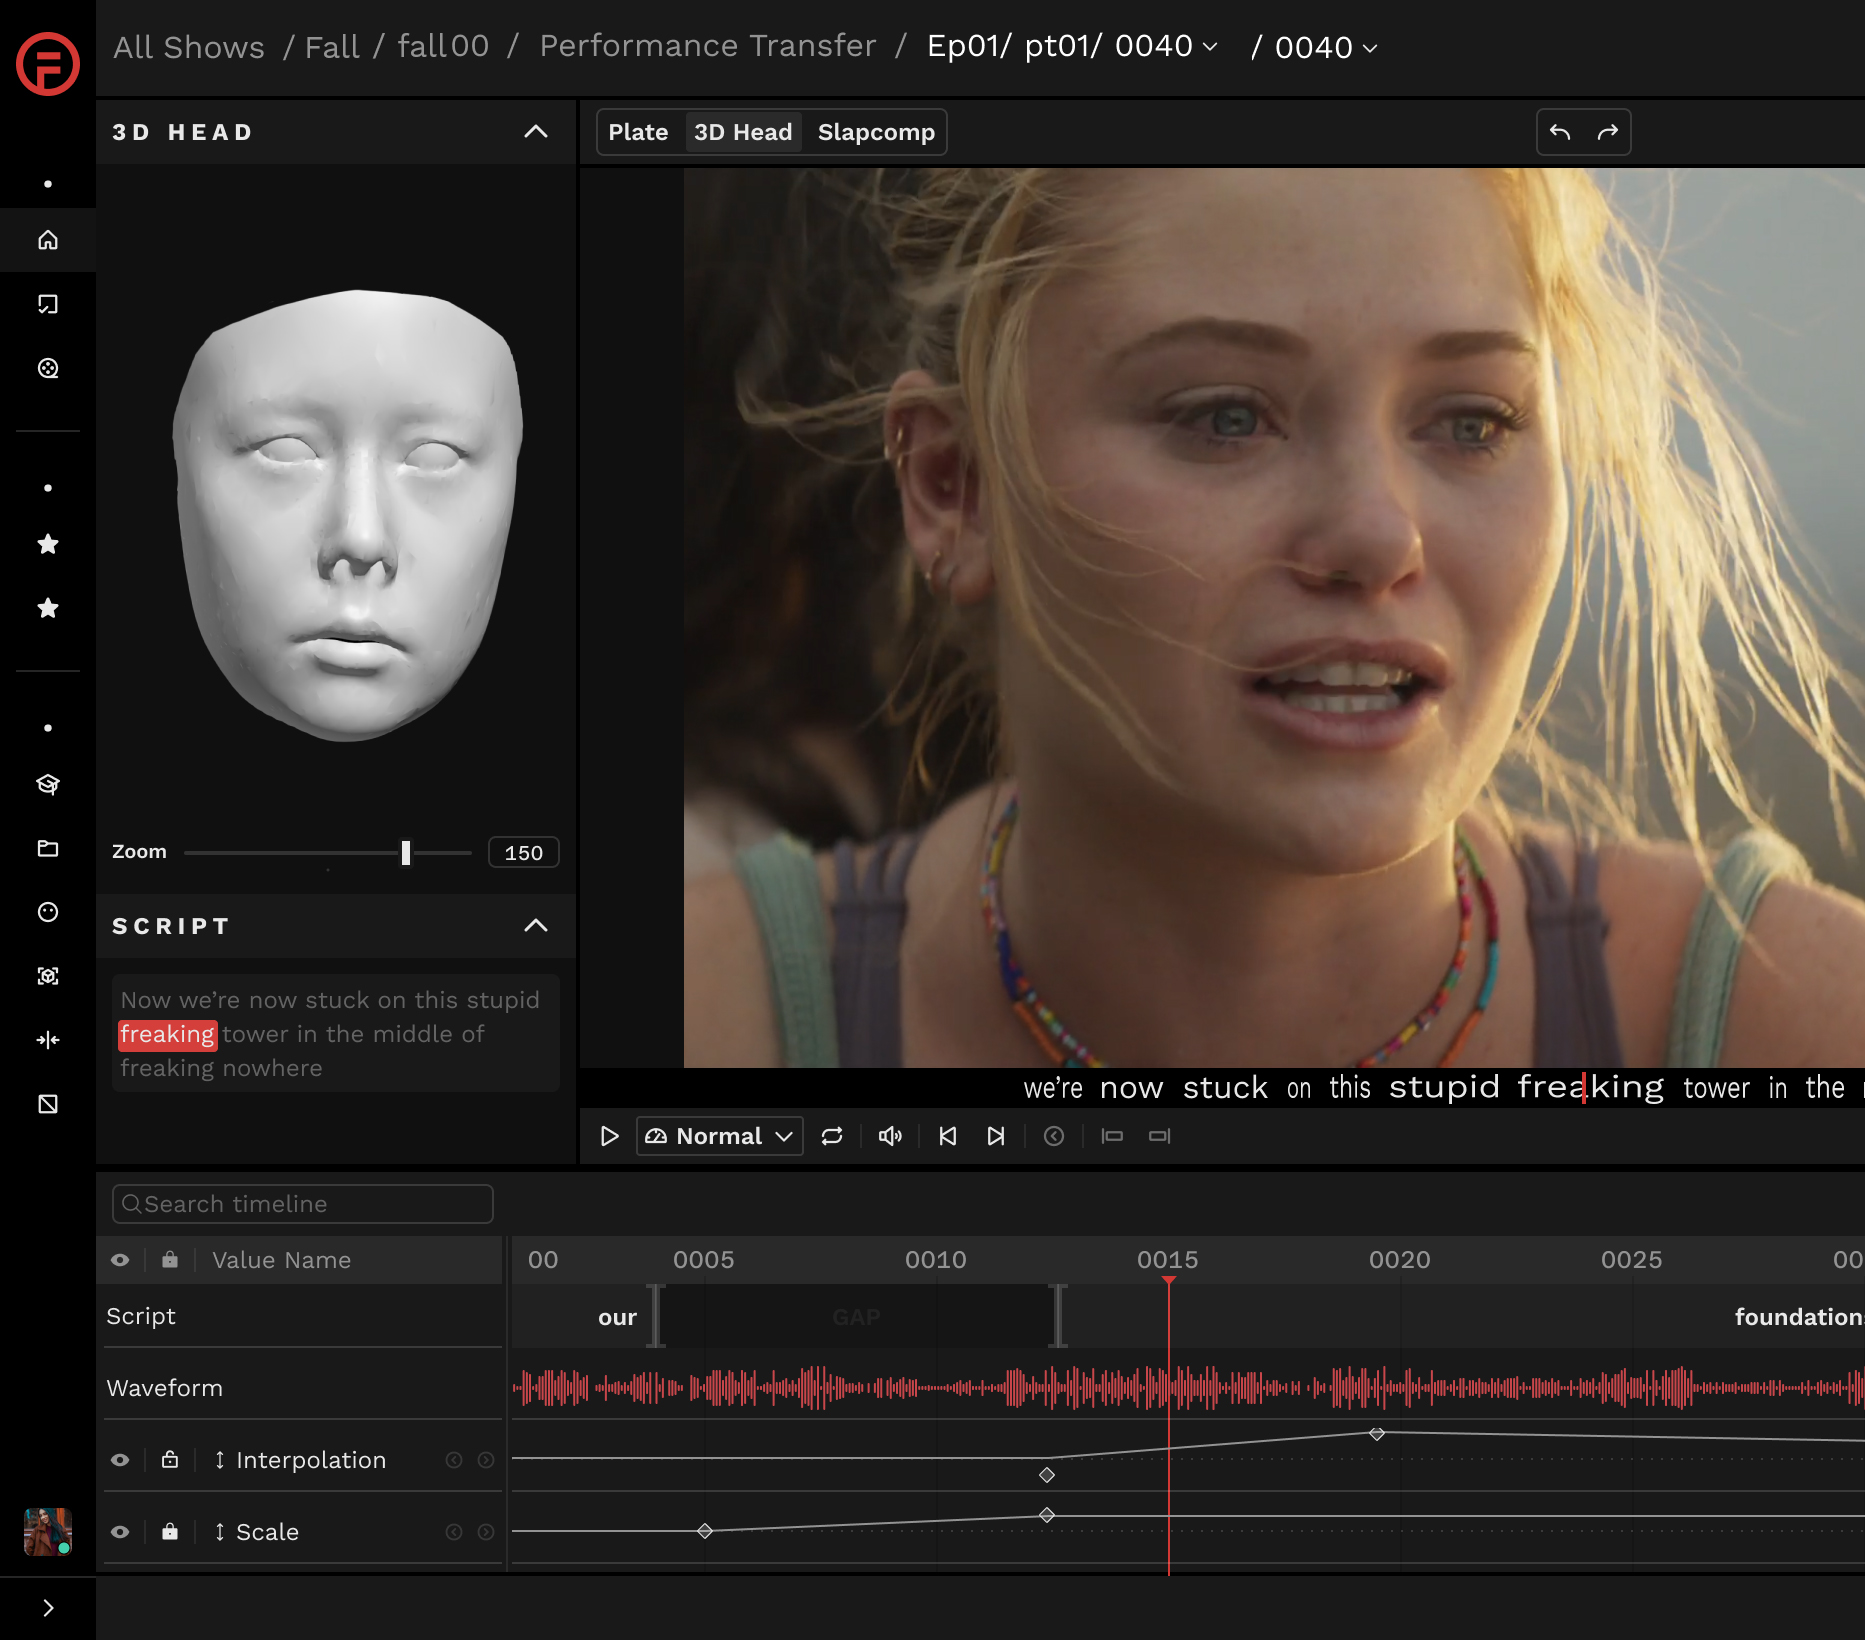Open the graduation cap training icon
The height and width of the screenshot is (1640, 1865).
pyautogui.click(x=48, y=784)
